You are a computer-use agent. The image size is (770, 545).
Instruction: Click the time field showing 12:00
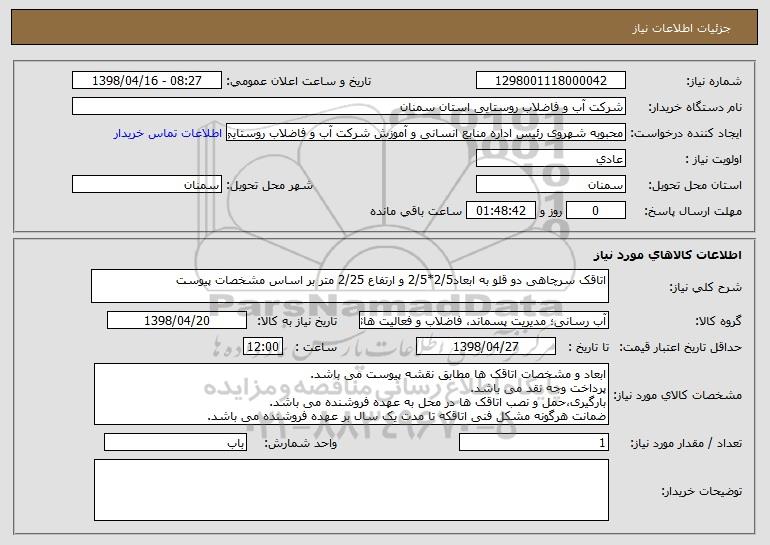(x=263, y=347)
